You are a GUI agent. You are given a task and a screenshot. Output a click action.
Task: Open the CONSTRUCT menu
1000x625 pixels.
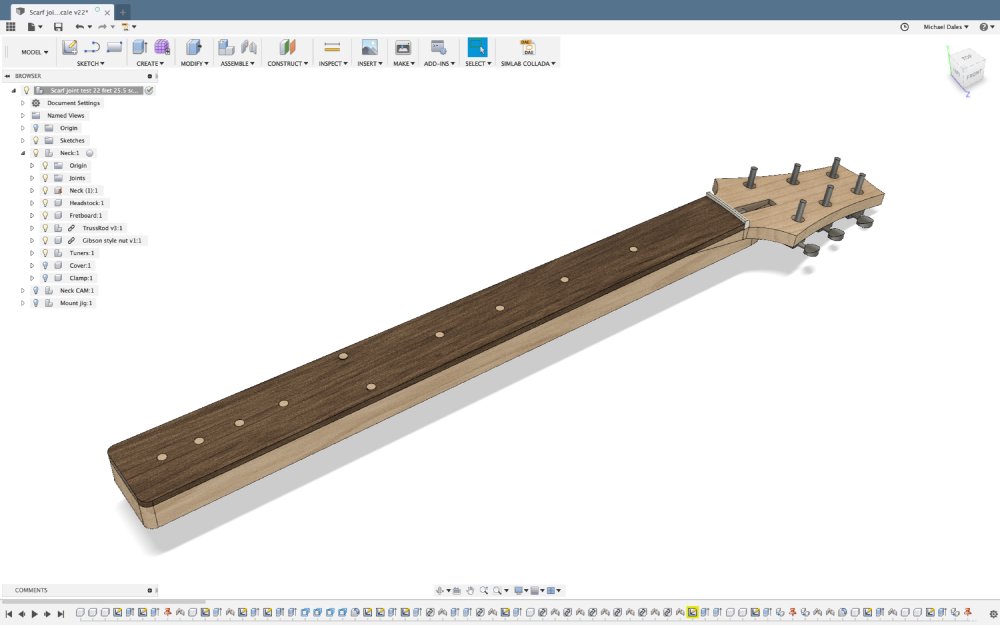[288, 64]
